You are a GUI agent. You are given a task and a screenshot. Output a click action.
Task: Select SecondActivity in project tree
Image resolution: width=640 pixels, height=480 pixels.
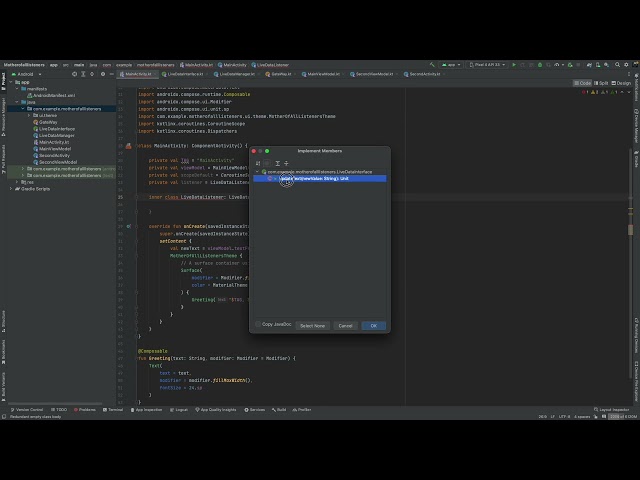point(51,156)
